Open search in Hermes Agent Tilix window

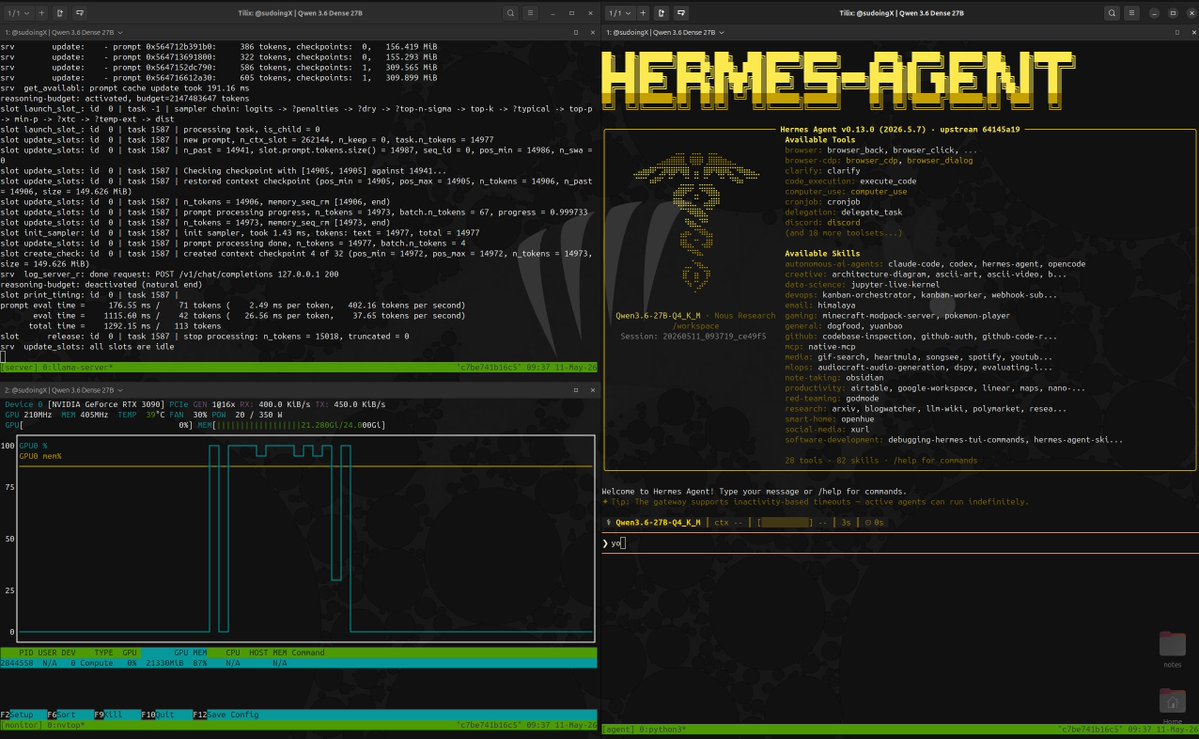pos(1112,13)
